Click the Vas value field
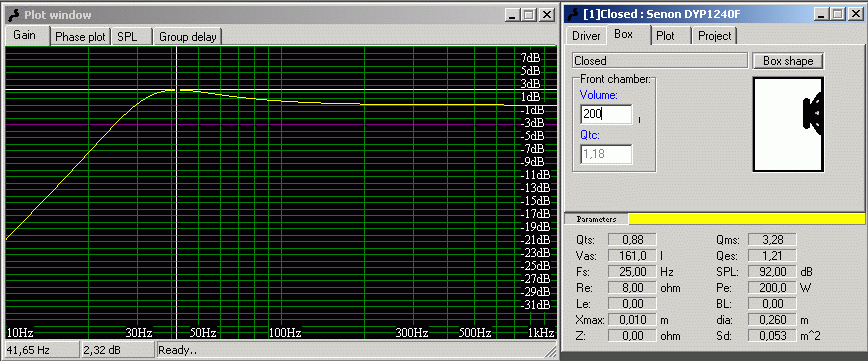Viewport: 868px width, 361px height. 632,256
